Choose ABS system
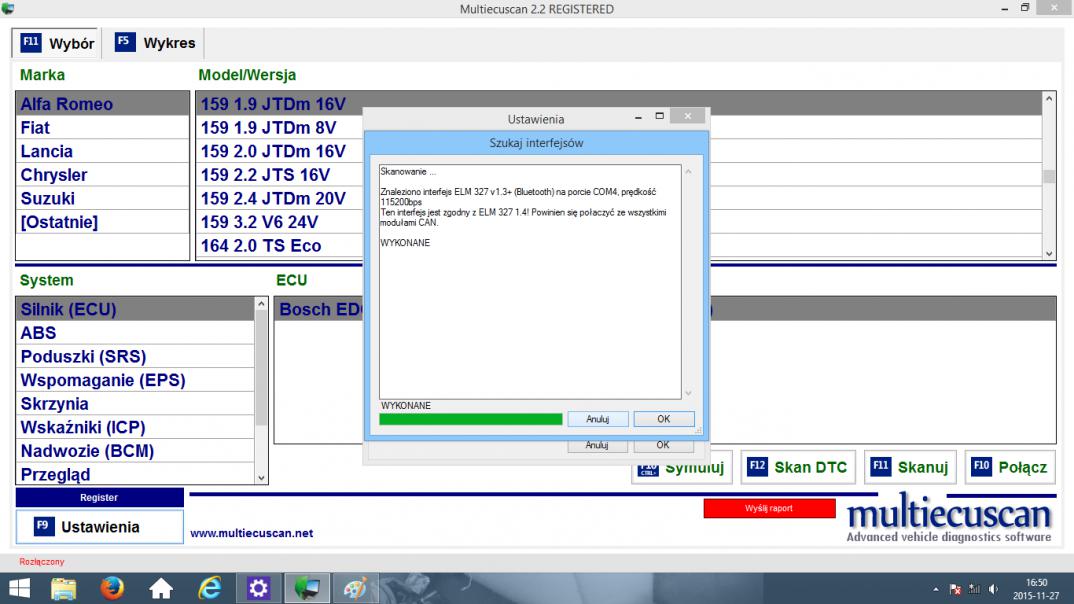The height and width of the screenshot is (604, 1074). pos(136,333)
